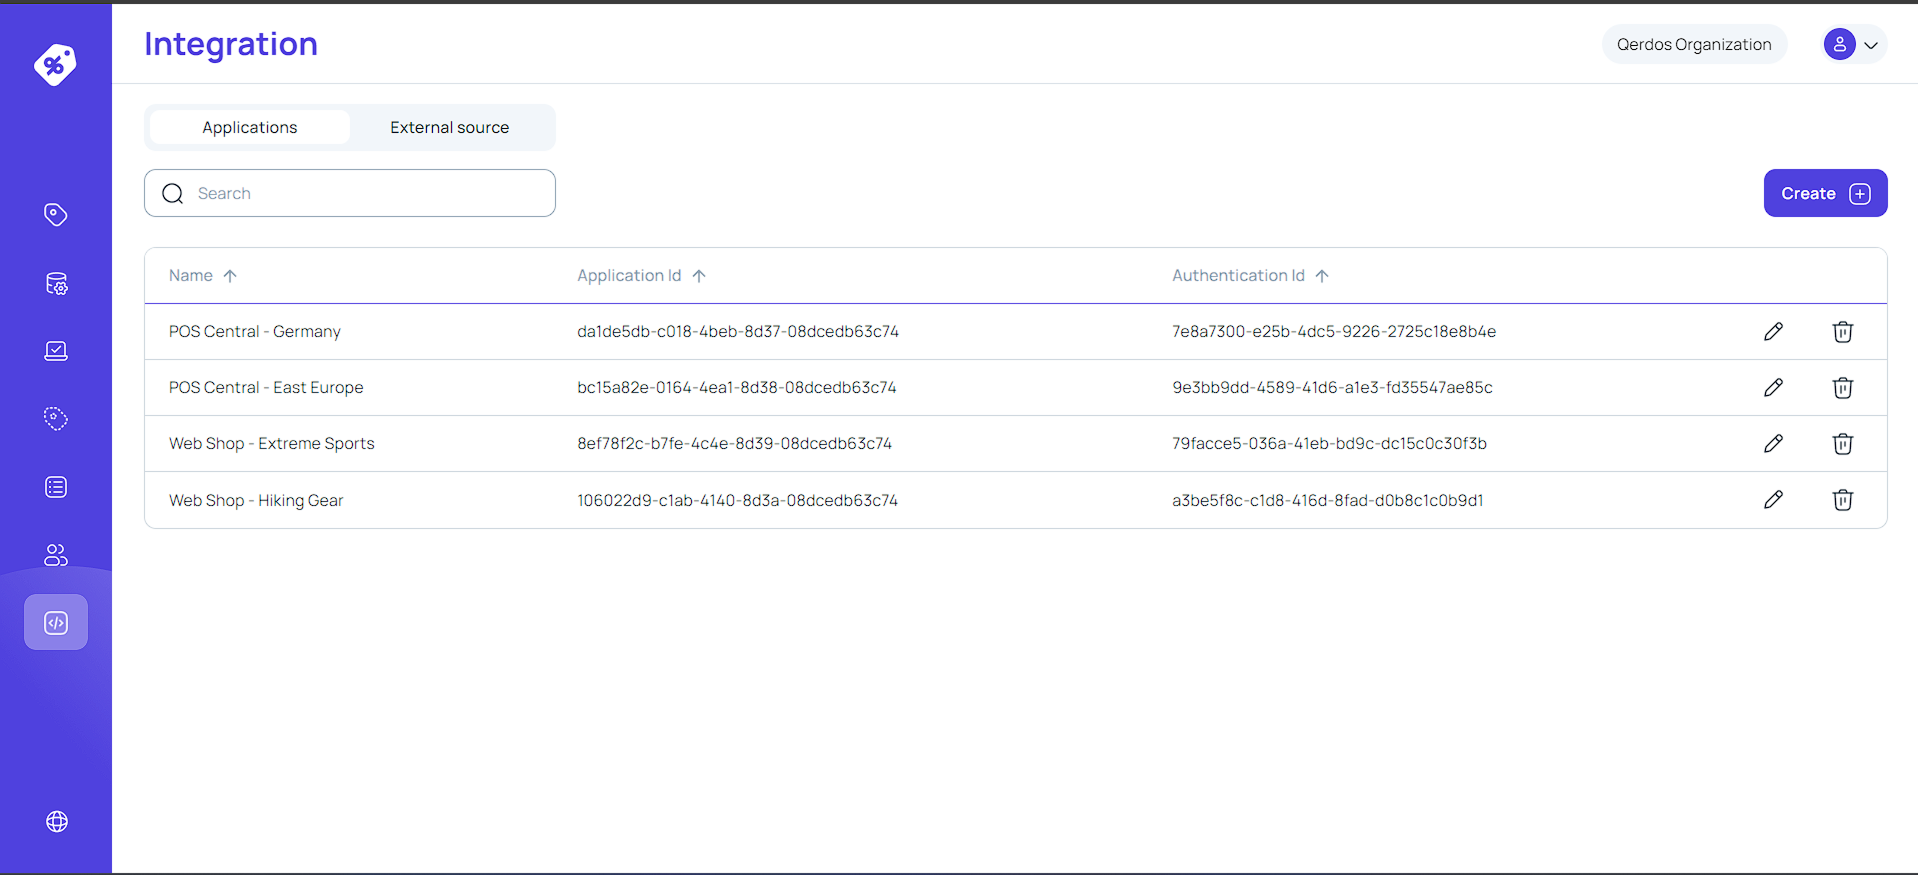Image resolution: width=1918 pixels, height=875 pixels.
Task: Open the language globe icon
Action: [x=57, y=821]
